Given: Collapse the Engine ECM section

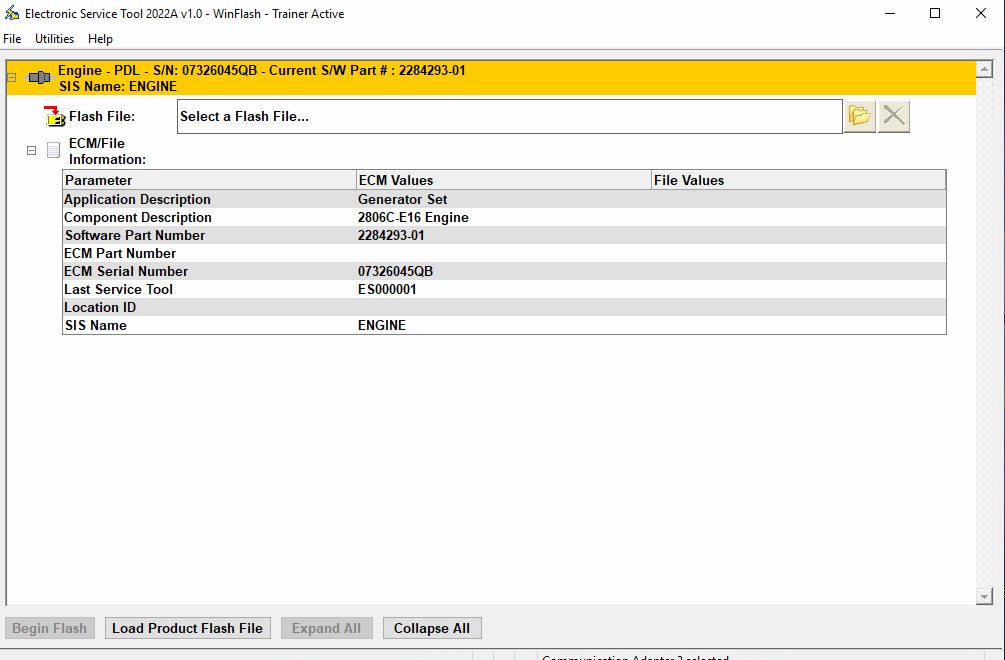Looking at the screenshot, I should click(x=10, y=76).
